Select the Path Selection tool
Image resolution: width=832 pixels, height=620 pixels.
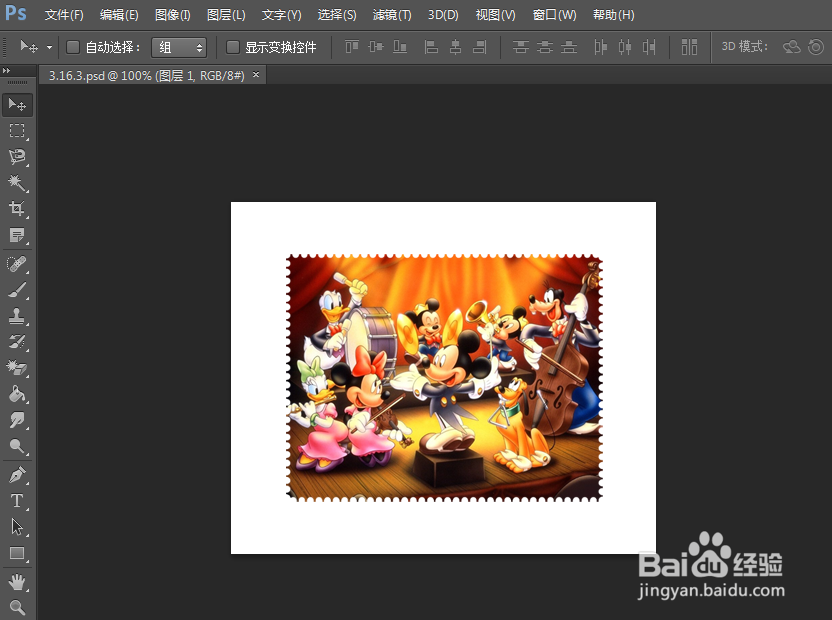click(18, 527)
